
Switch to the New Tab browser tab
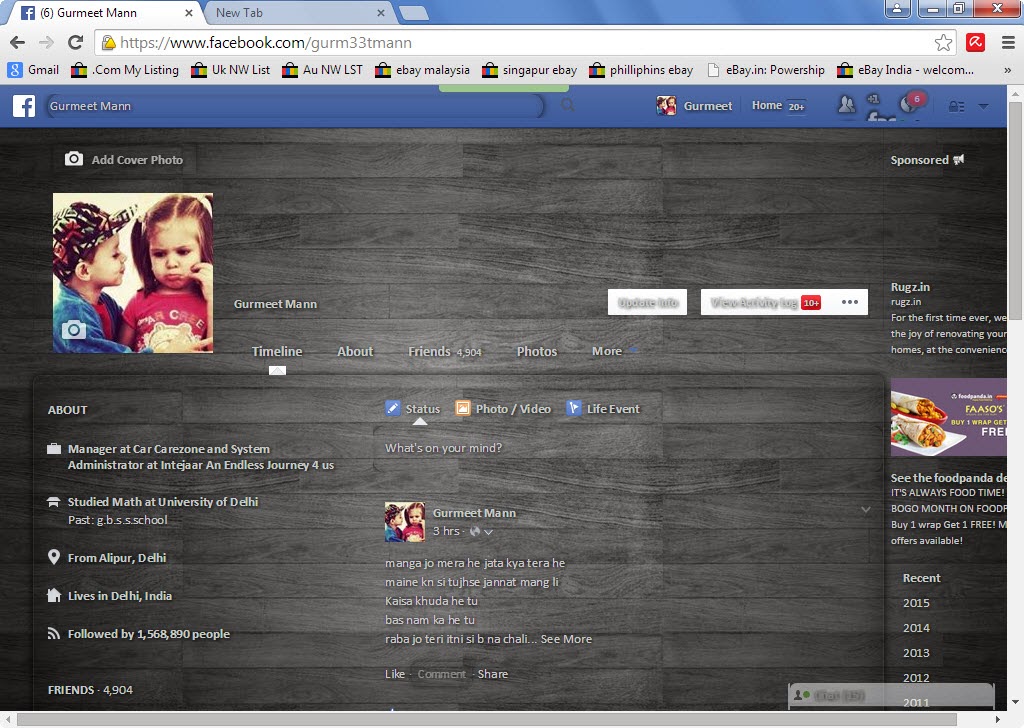pos(298,12)
